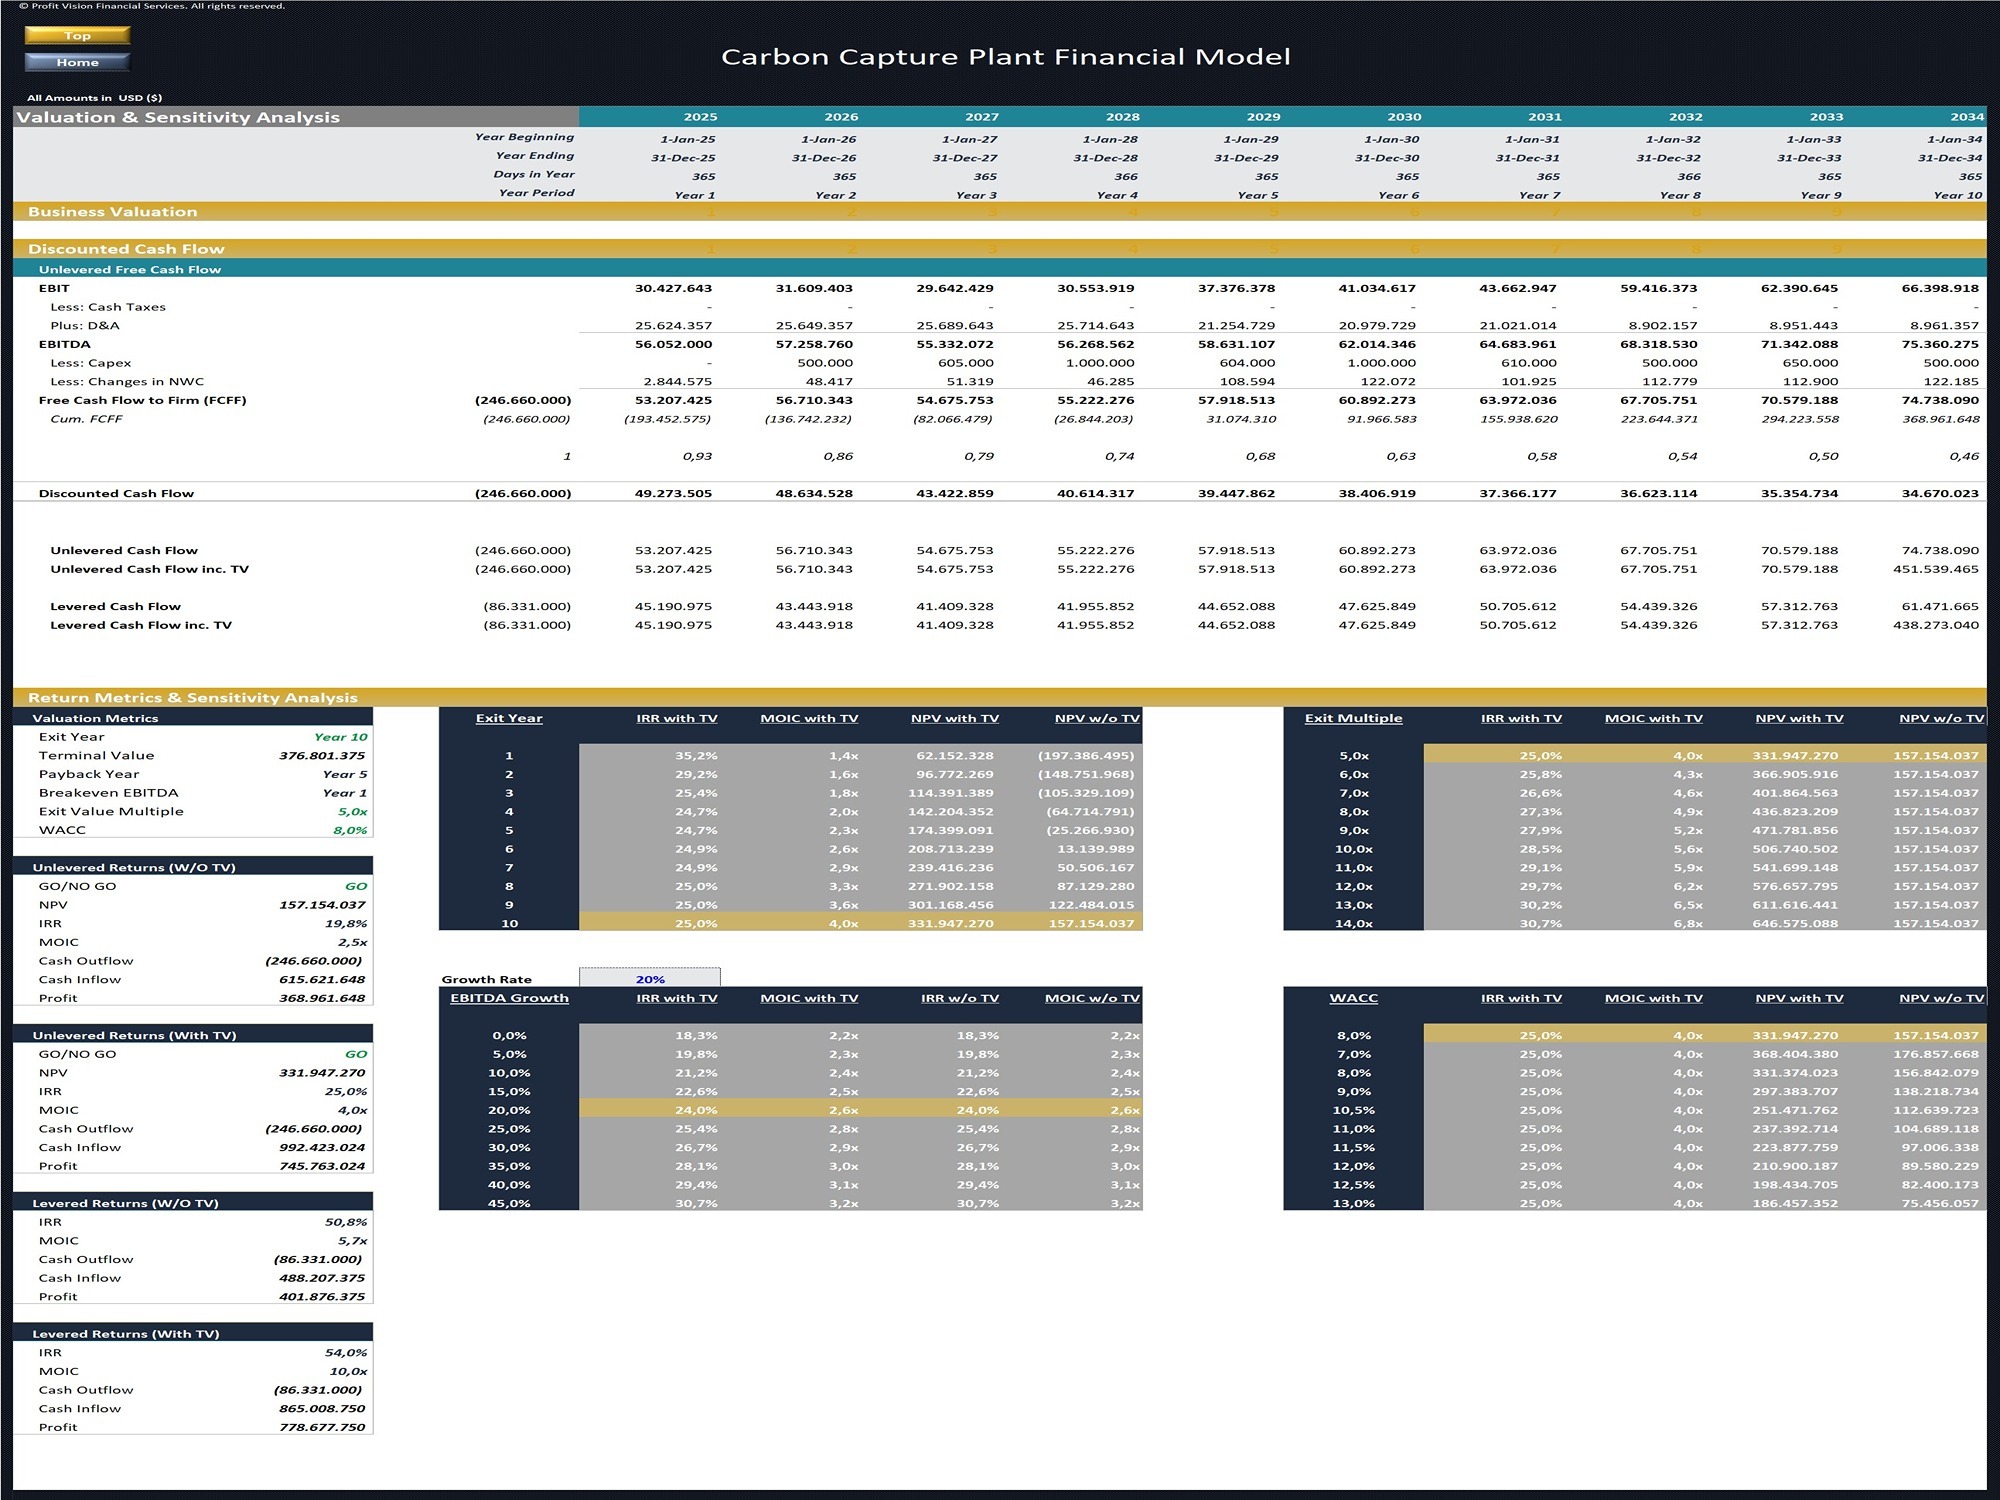Select days in year 366 for 2028
Screen dimensions: 2000x1500
[1126, 176]
